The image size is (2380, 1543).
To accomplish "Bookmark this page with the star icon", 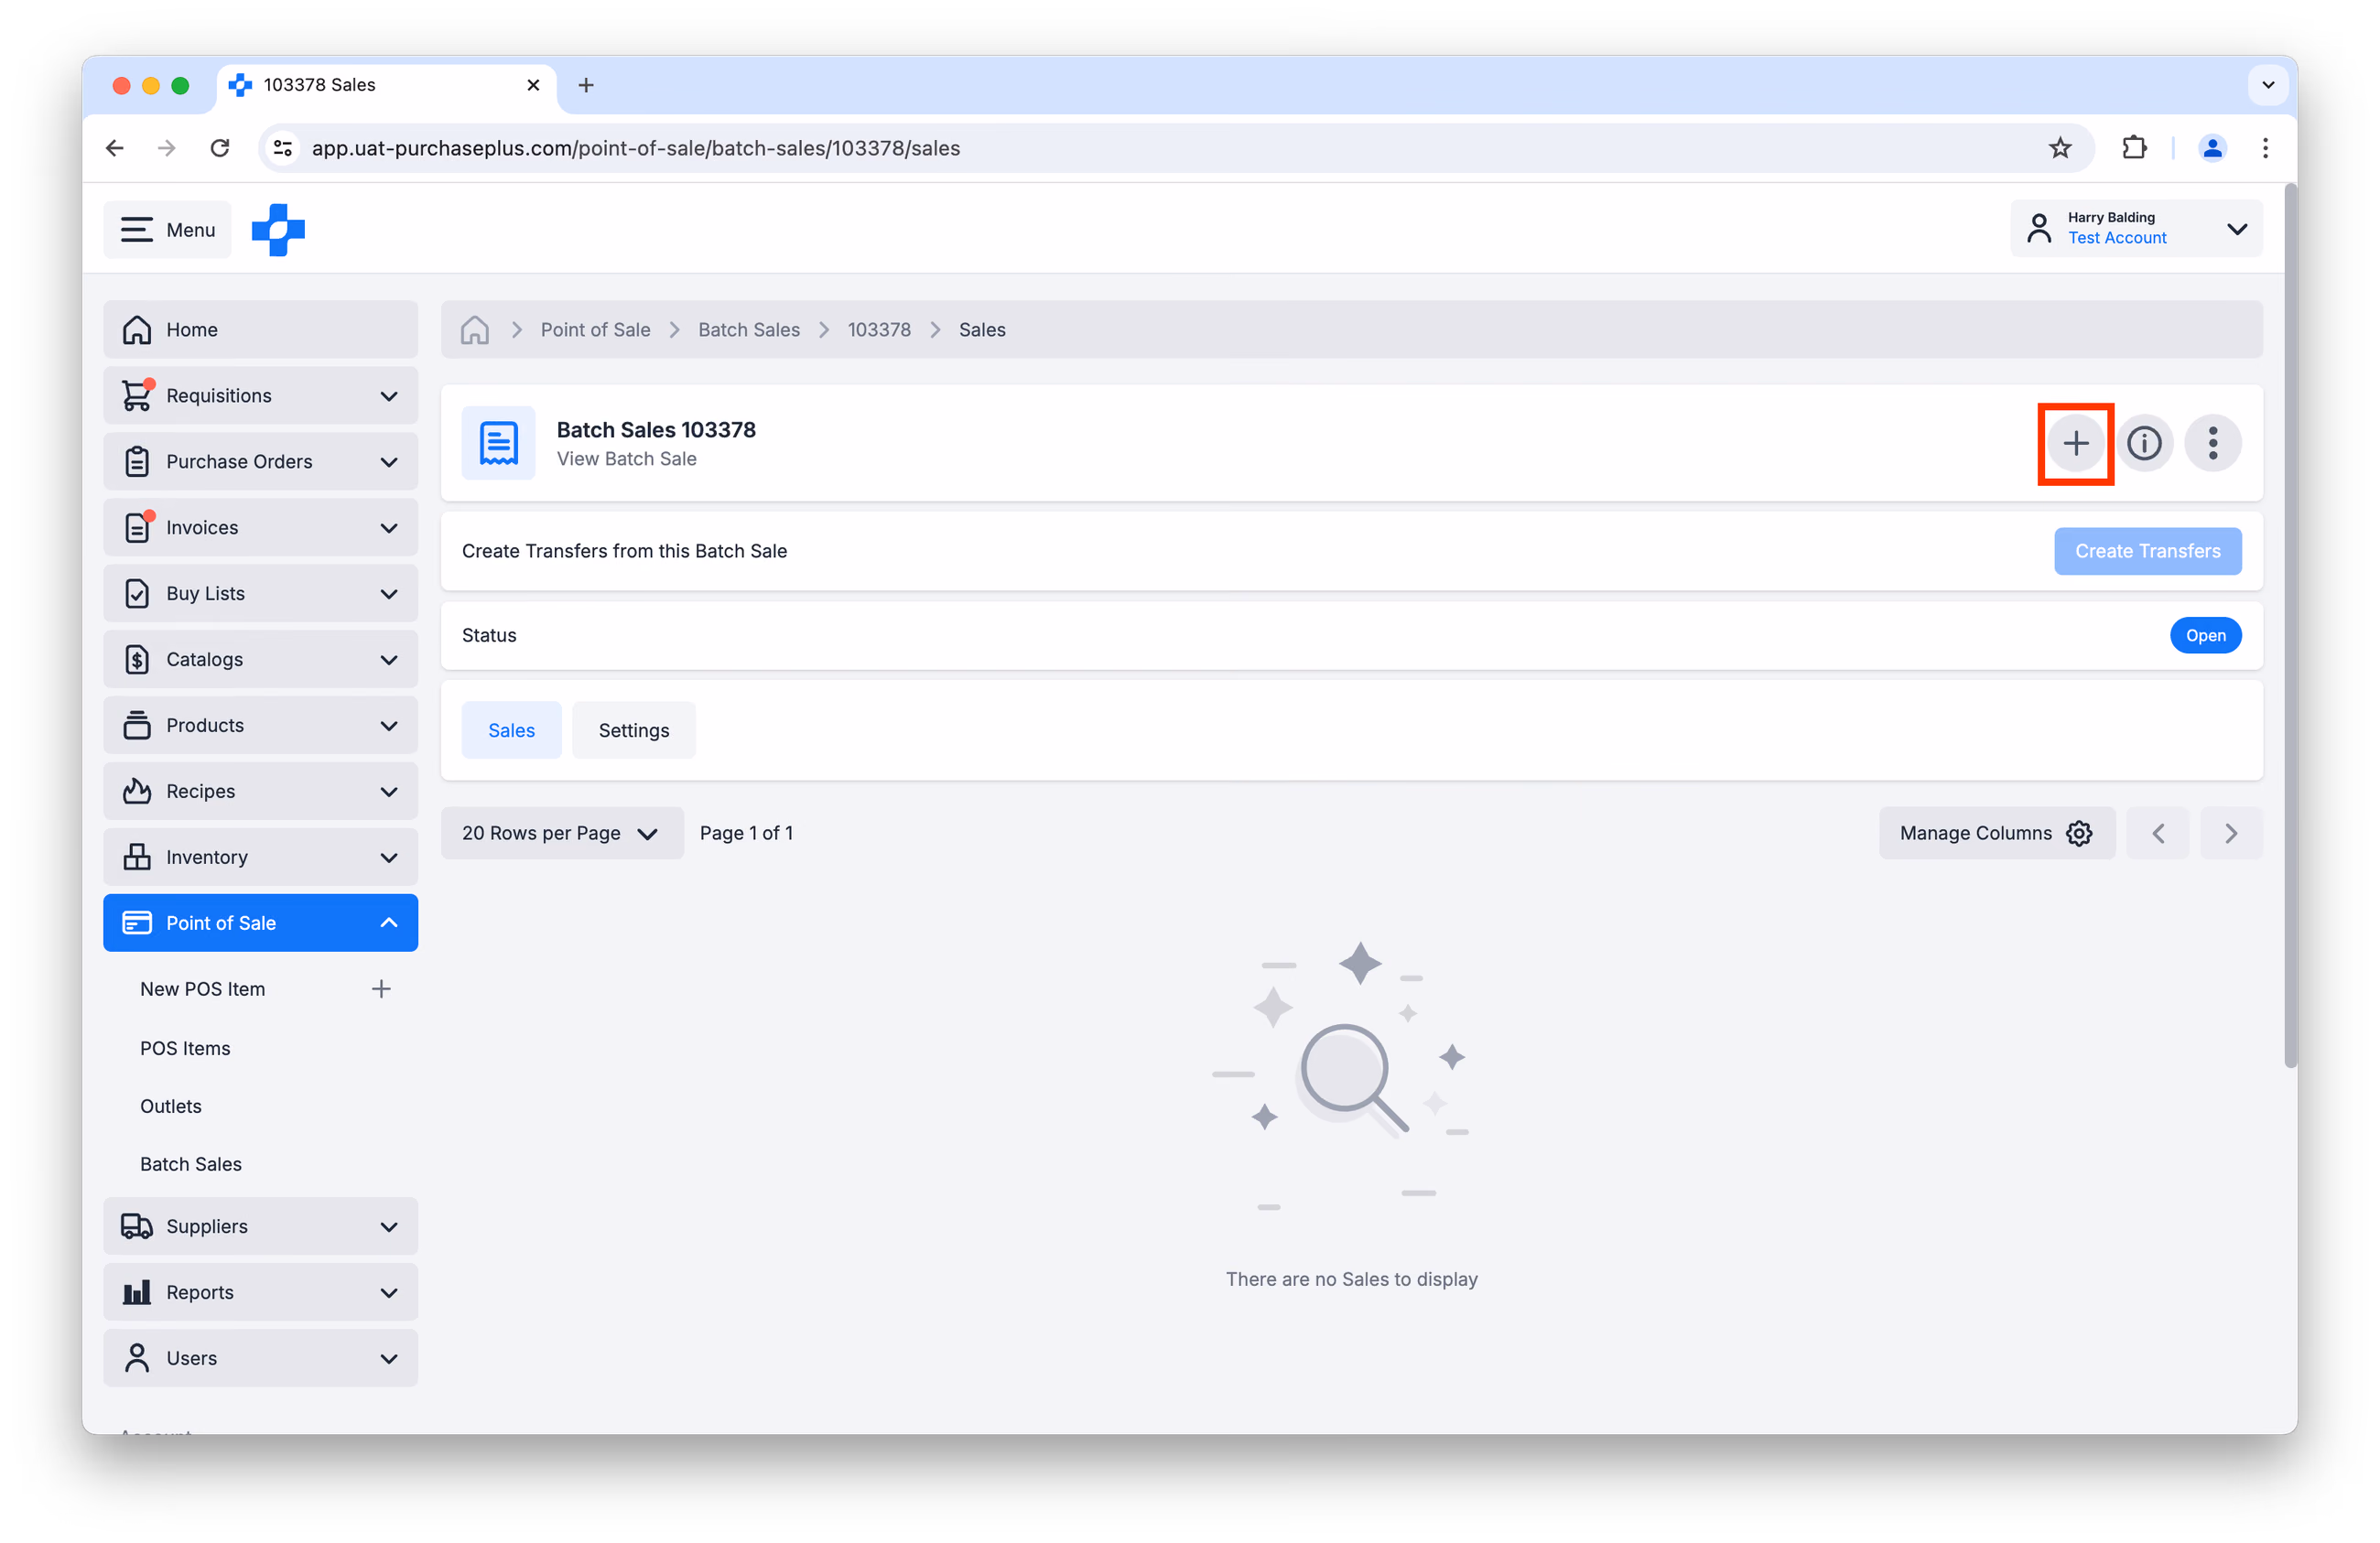I will [2059, 148].
